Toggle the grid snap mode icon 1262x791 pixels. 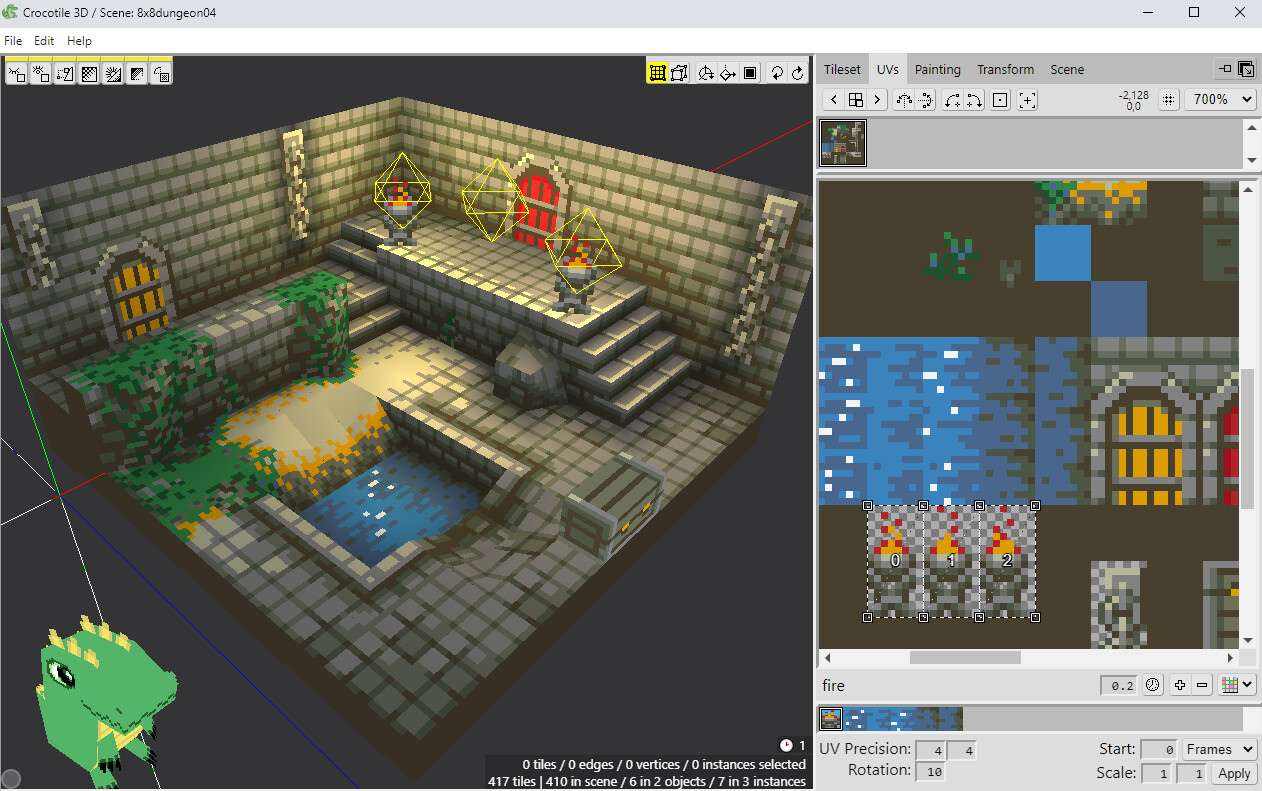click(658, 72)
